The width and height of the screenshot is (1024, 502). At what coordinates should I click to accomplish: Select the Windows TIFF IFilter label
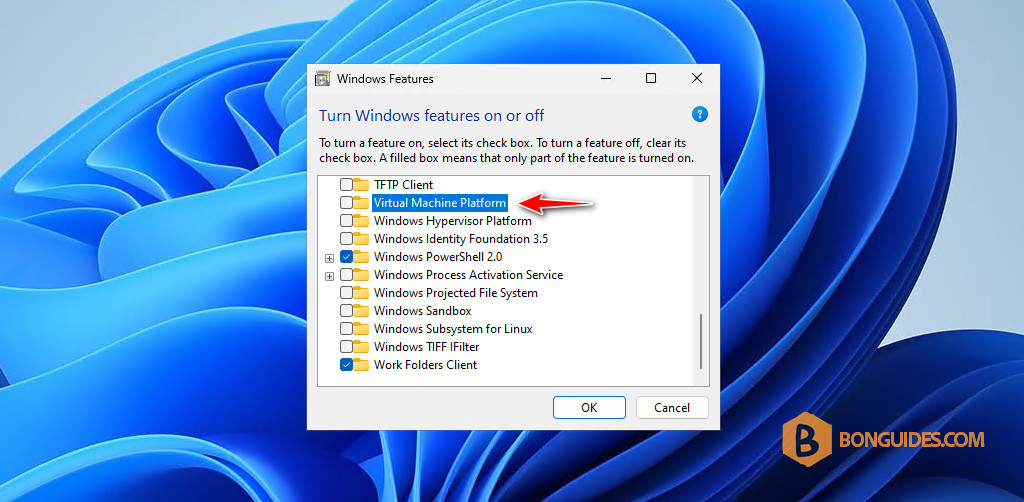pos(426,347)
